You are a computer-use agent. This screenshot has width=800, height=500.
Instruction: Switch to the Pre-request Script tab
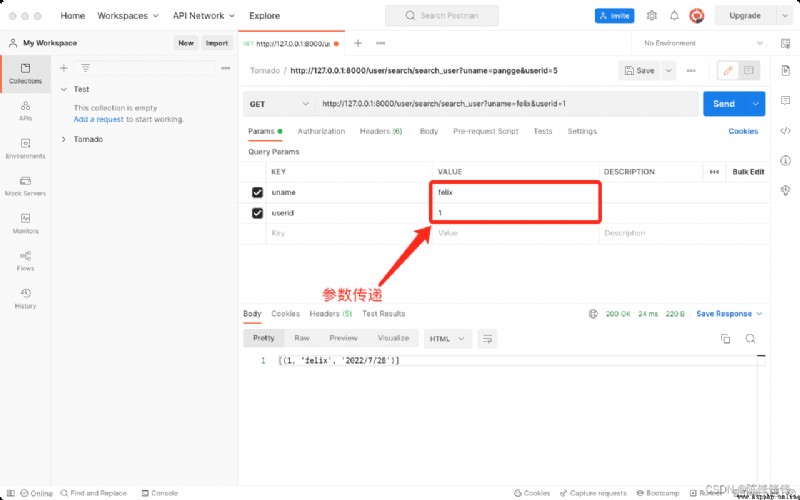(x=486, y=132)
